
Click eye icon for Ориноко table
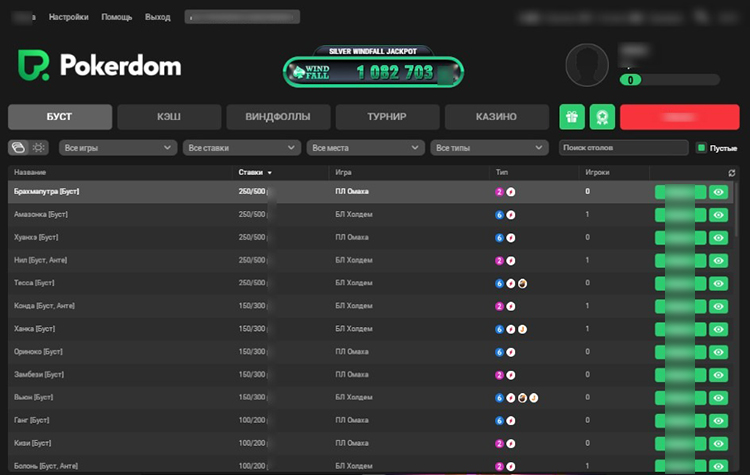(x=718, y=352)
